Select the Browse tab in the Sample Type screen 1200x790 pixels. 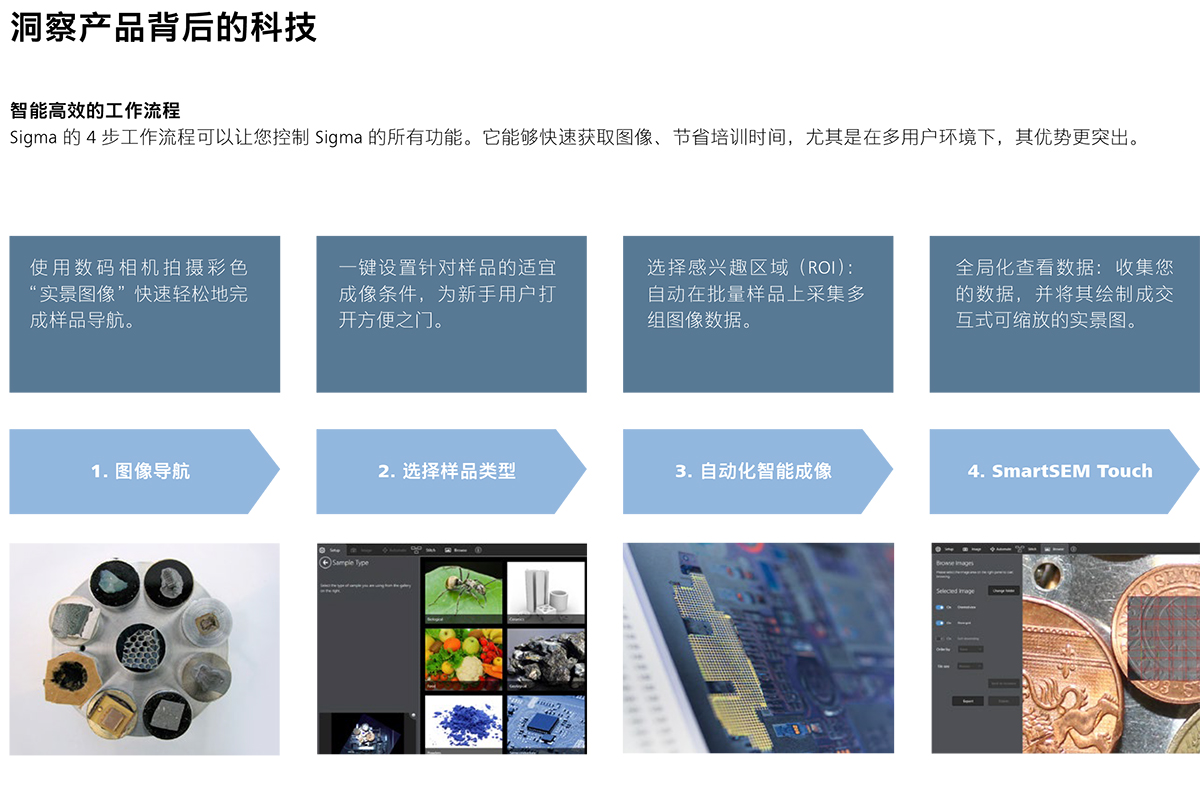coord(456,549)
